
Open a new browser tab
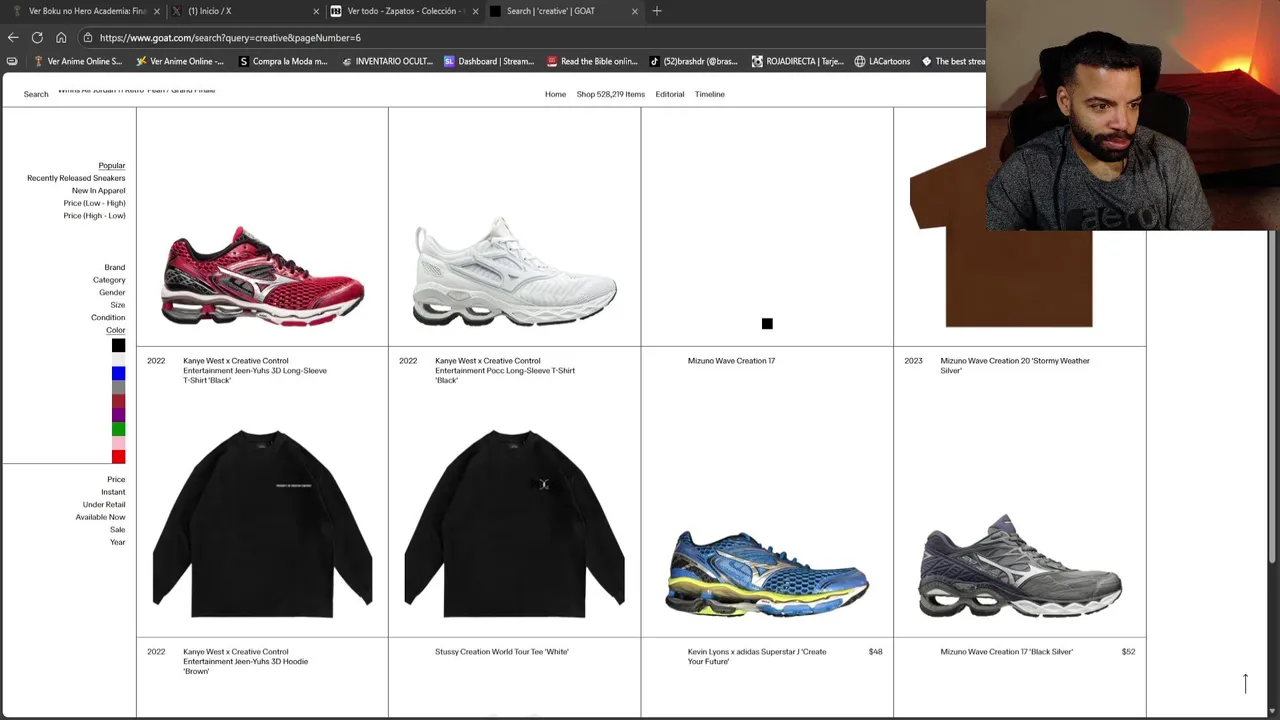tap(657, 11)
